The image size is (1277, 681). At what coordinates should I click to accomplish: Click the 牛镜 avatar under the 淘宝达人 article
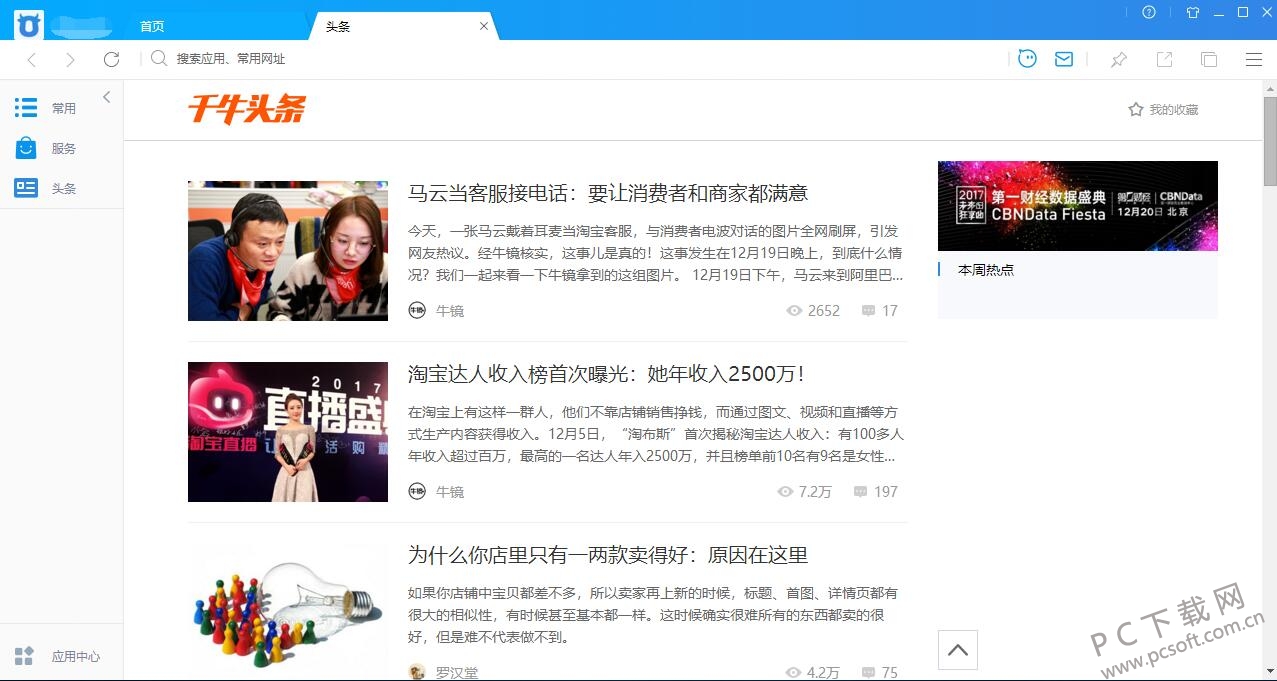[x=417, y=491]
